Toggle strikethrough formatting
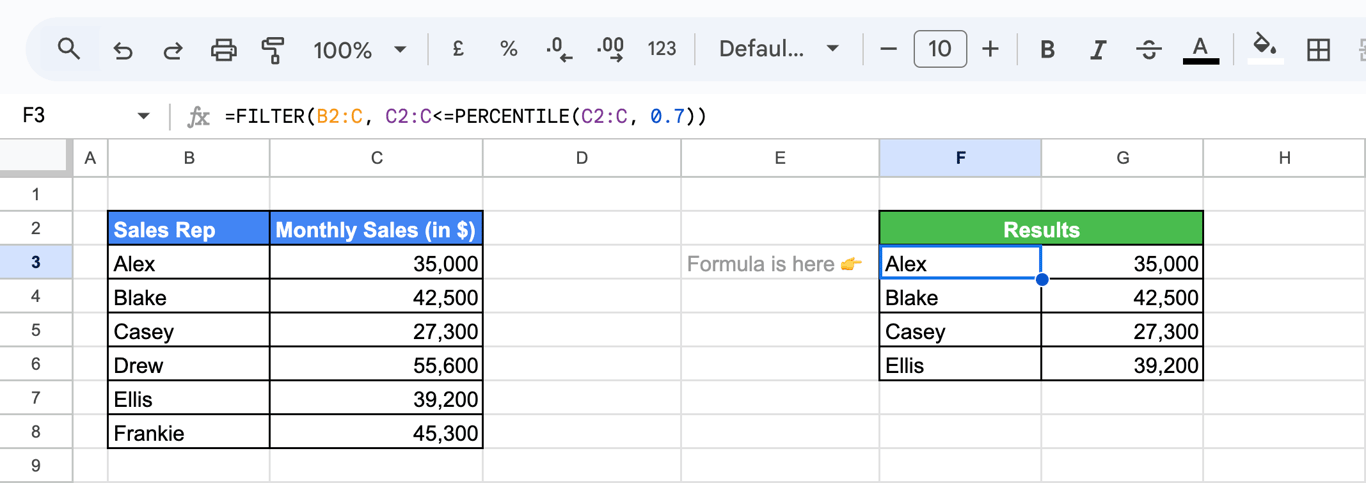 pos(1148,49)
